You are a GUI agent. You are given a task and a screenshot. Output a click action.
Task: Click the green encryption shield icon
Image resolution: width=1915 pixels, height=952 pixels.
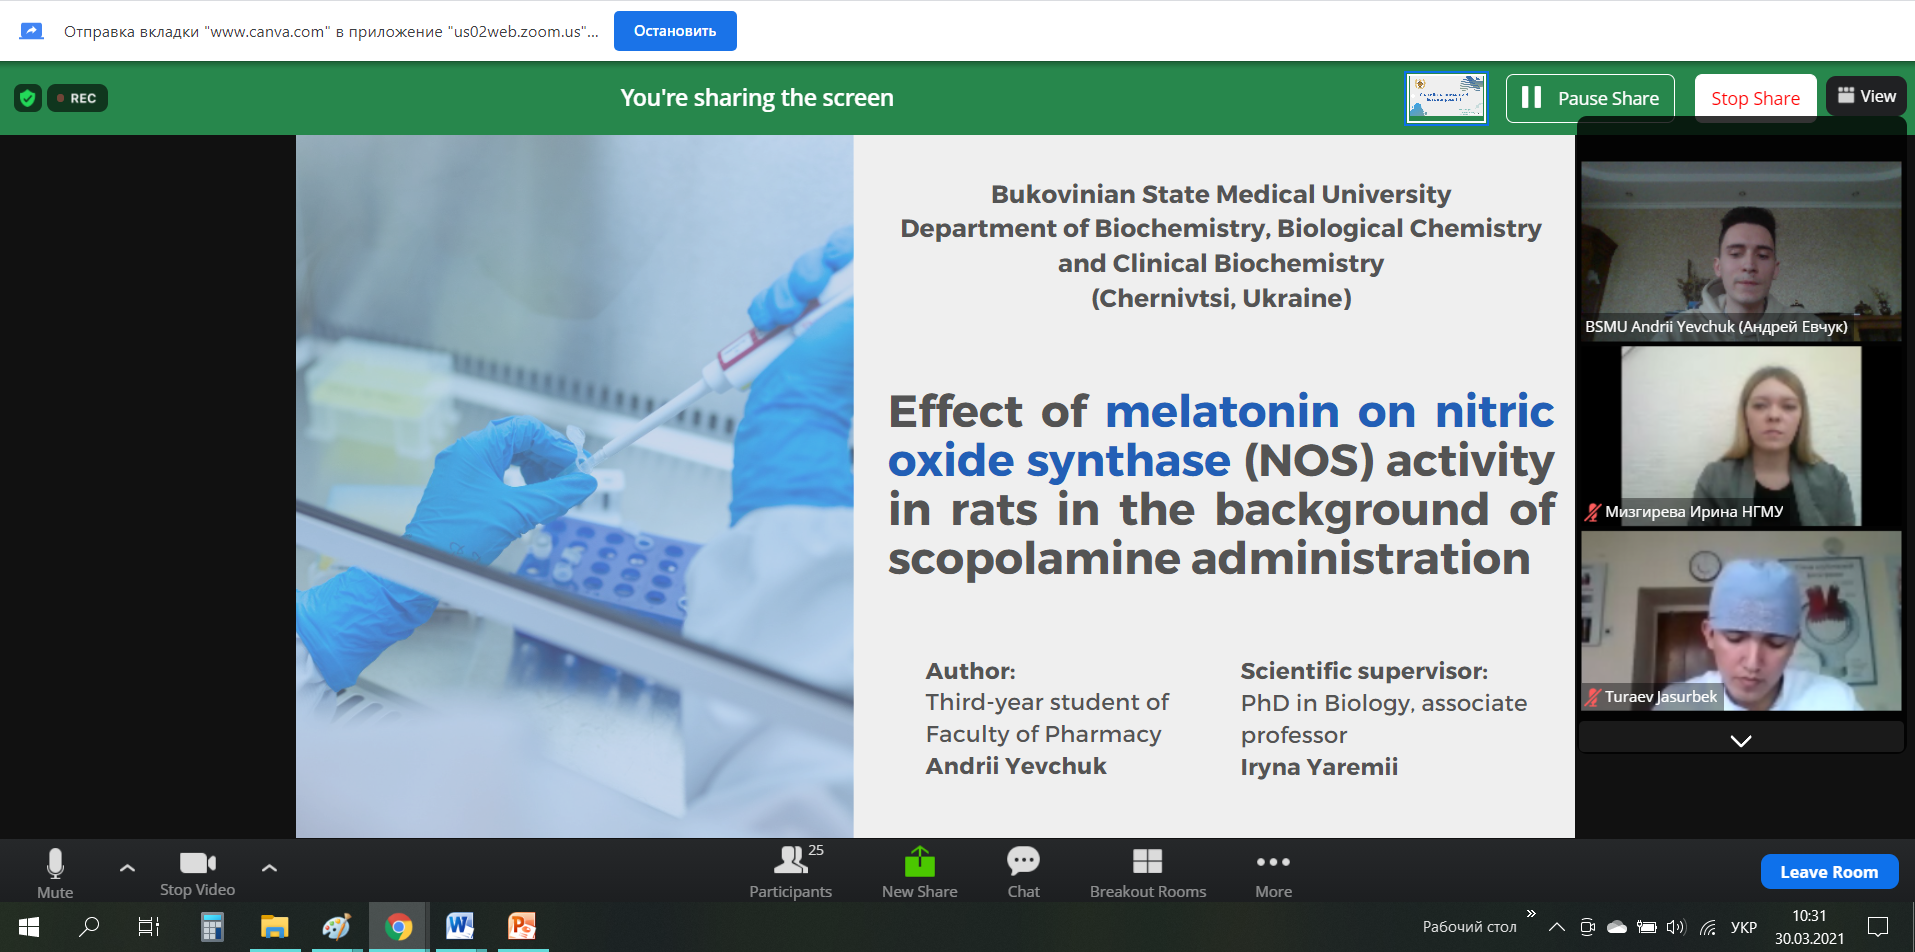pyautogui.click(x=28, y=98)
